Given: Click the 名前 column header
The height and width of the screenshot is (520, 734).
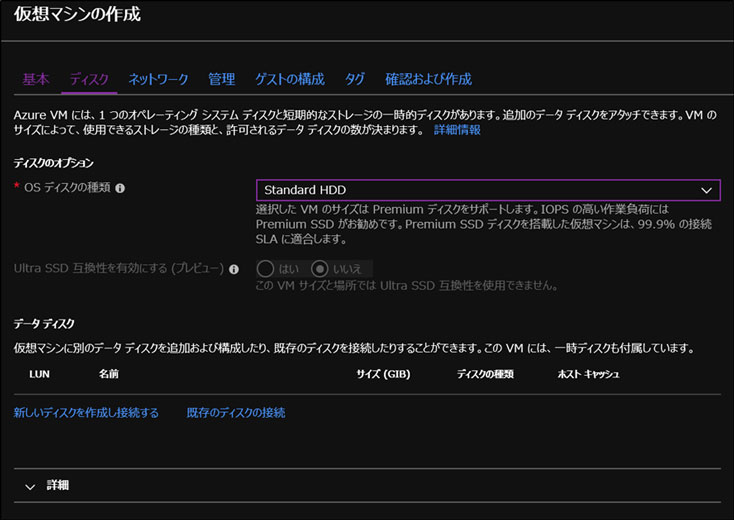Looking at the screenshot, I should click(109, 374).
